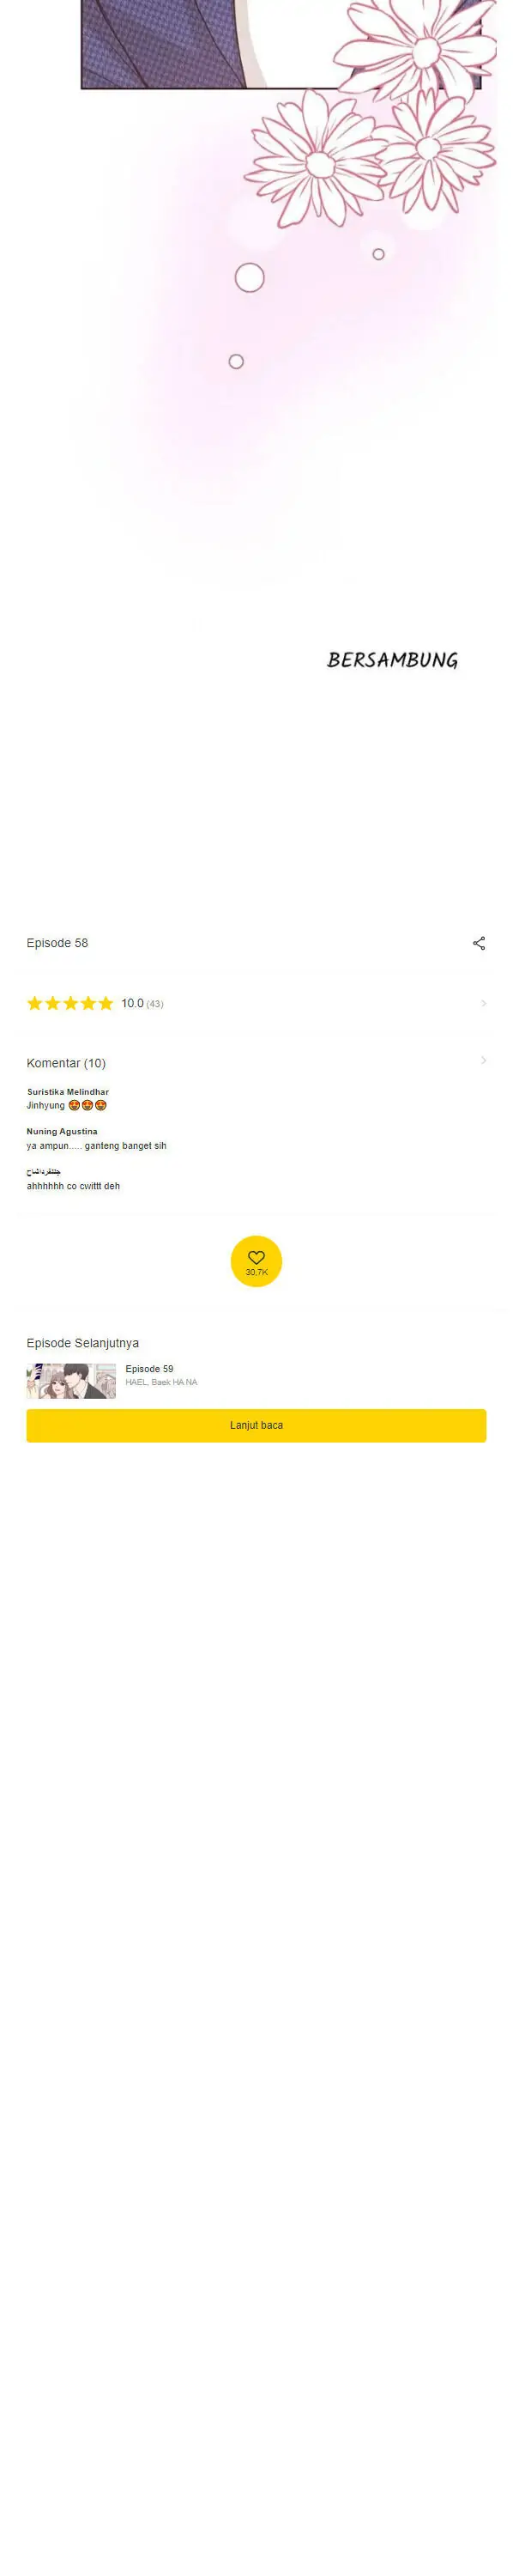
Task: Tap the heart like button showing 30.7K
Action: tap(256, 1261)
